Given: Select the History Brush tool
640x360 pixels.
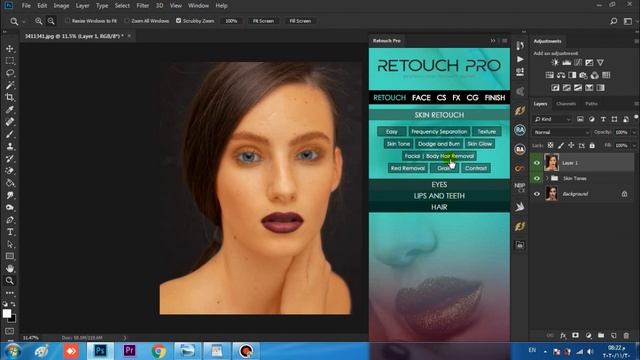Looking at the screenshot, I should [x=10, y=159].
